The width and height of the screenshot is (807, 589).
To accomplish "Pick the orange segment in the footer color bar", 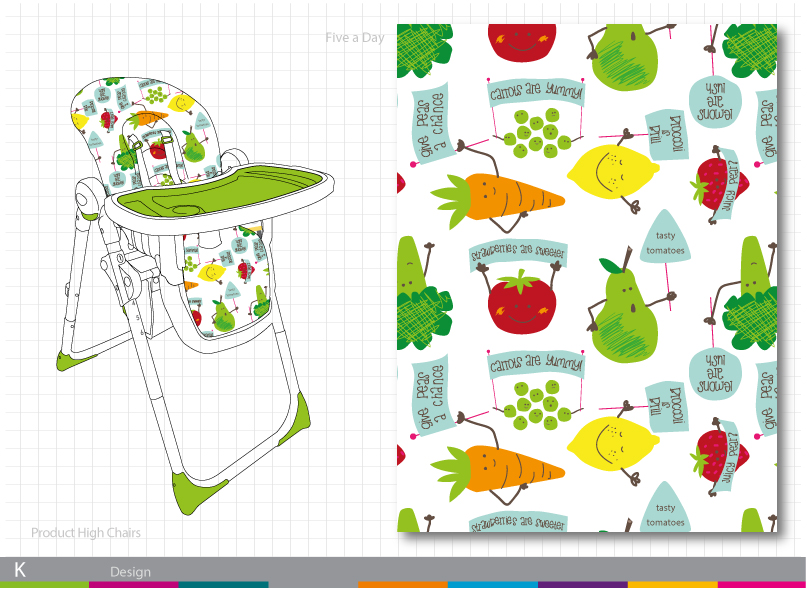I will tap(402, 584).
